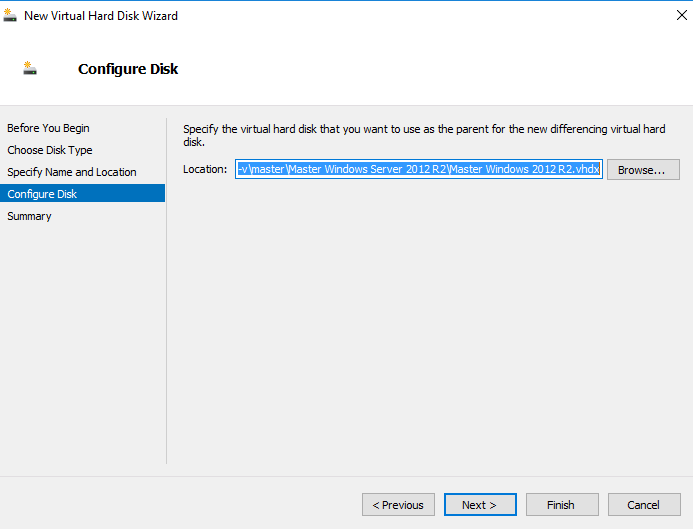Click the 'New Virtual Hard Disk Wizard' title text
The width and height of the screenshot is (693, 529).
101,16
